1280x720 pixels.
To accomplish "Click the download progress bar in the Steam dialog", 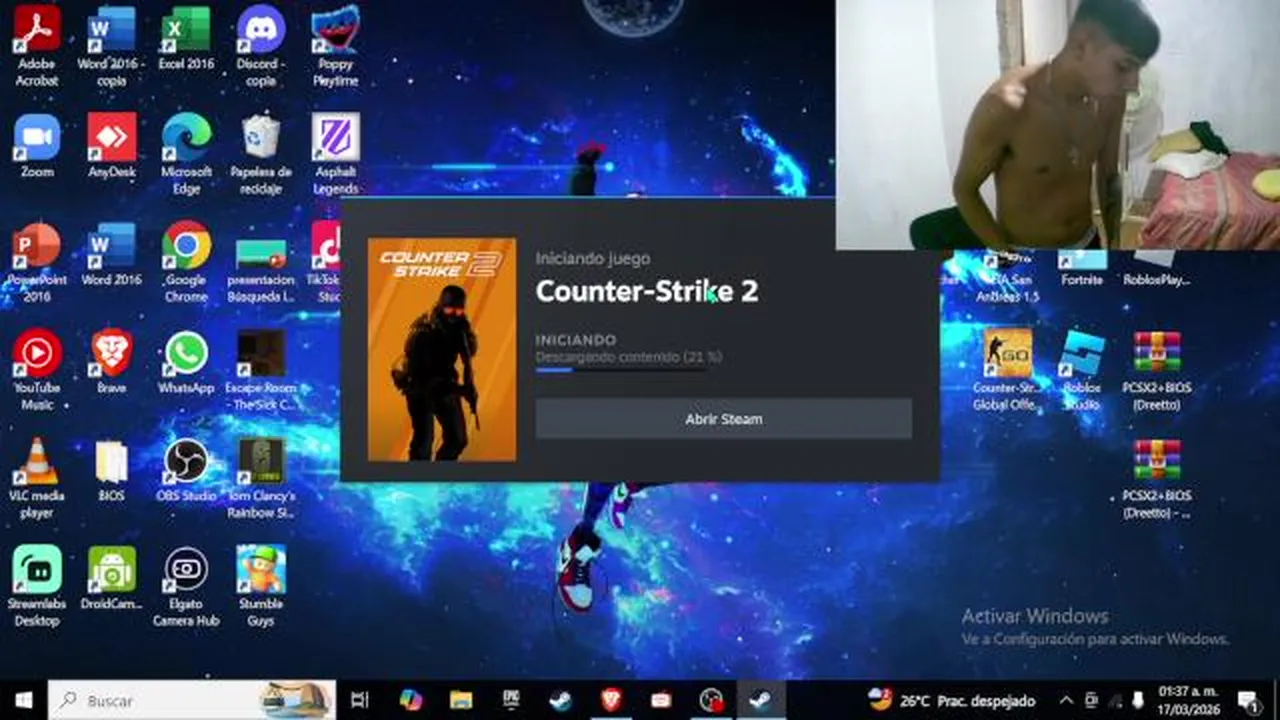I will (x=623, y=370).
